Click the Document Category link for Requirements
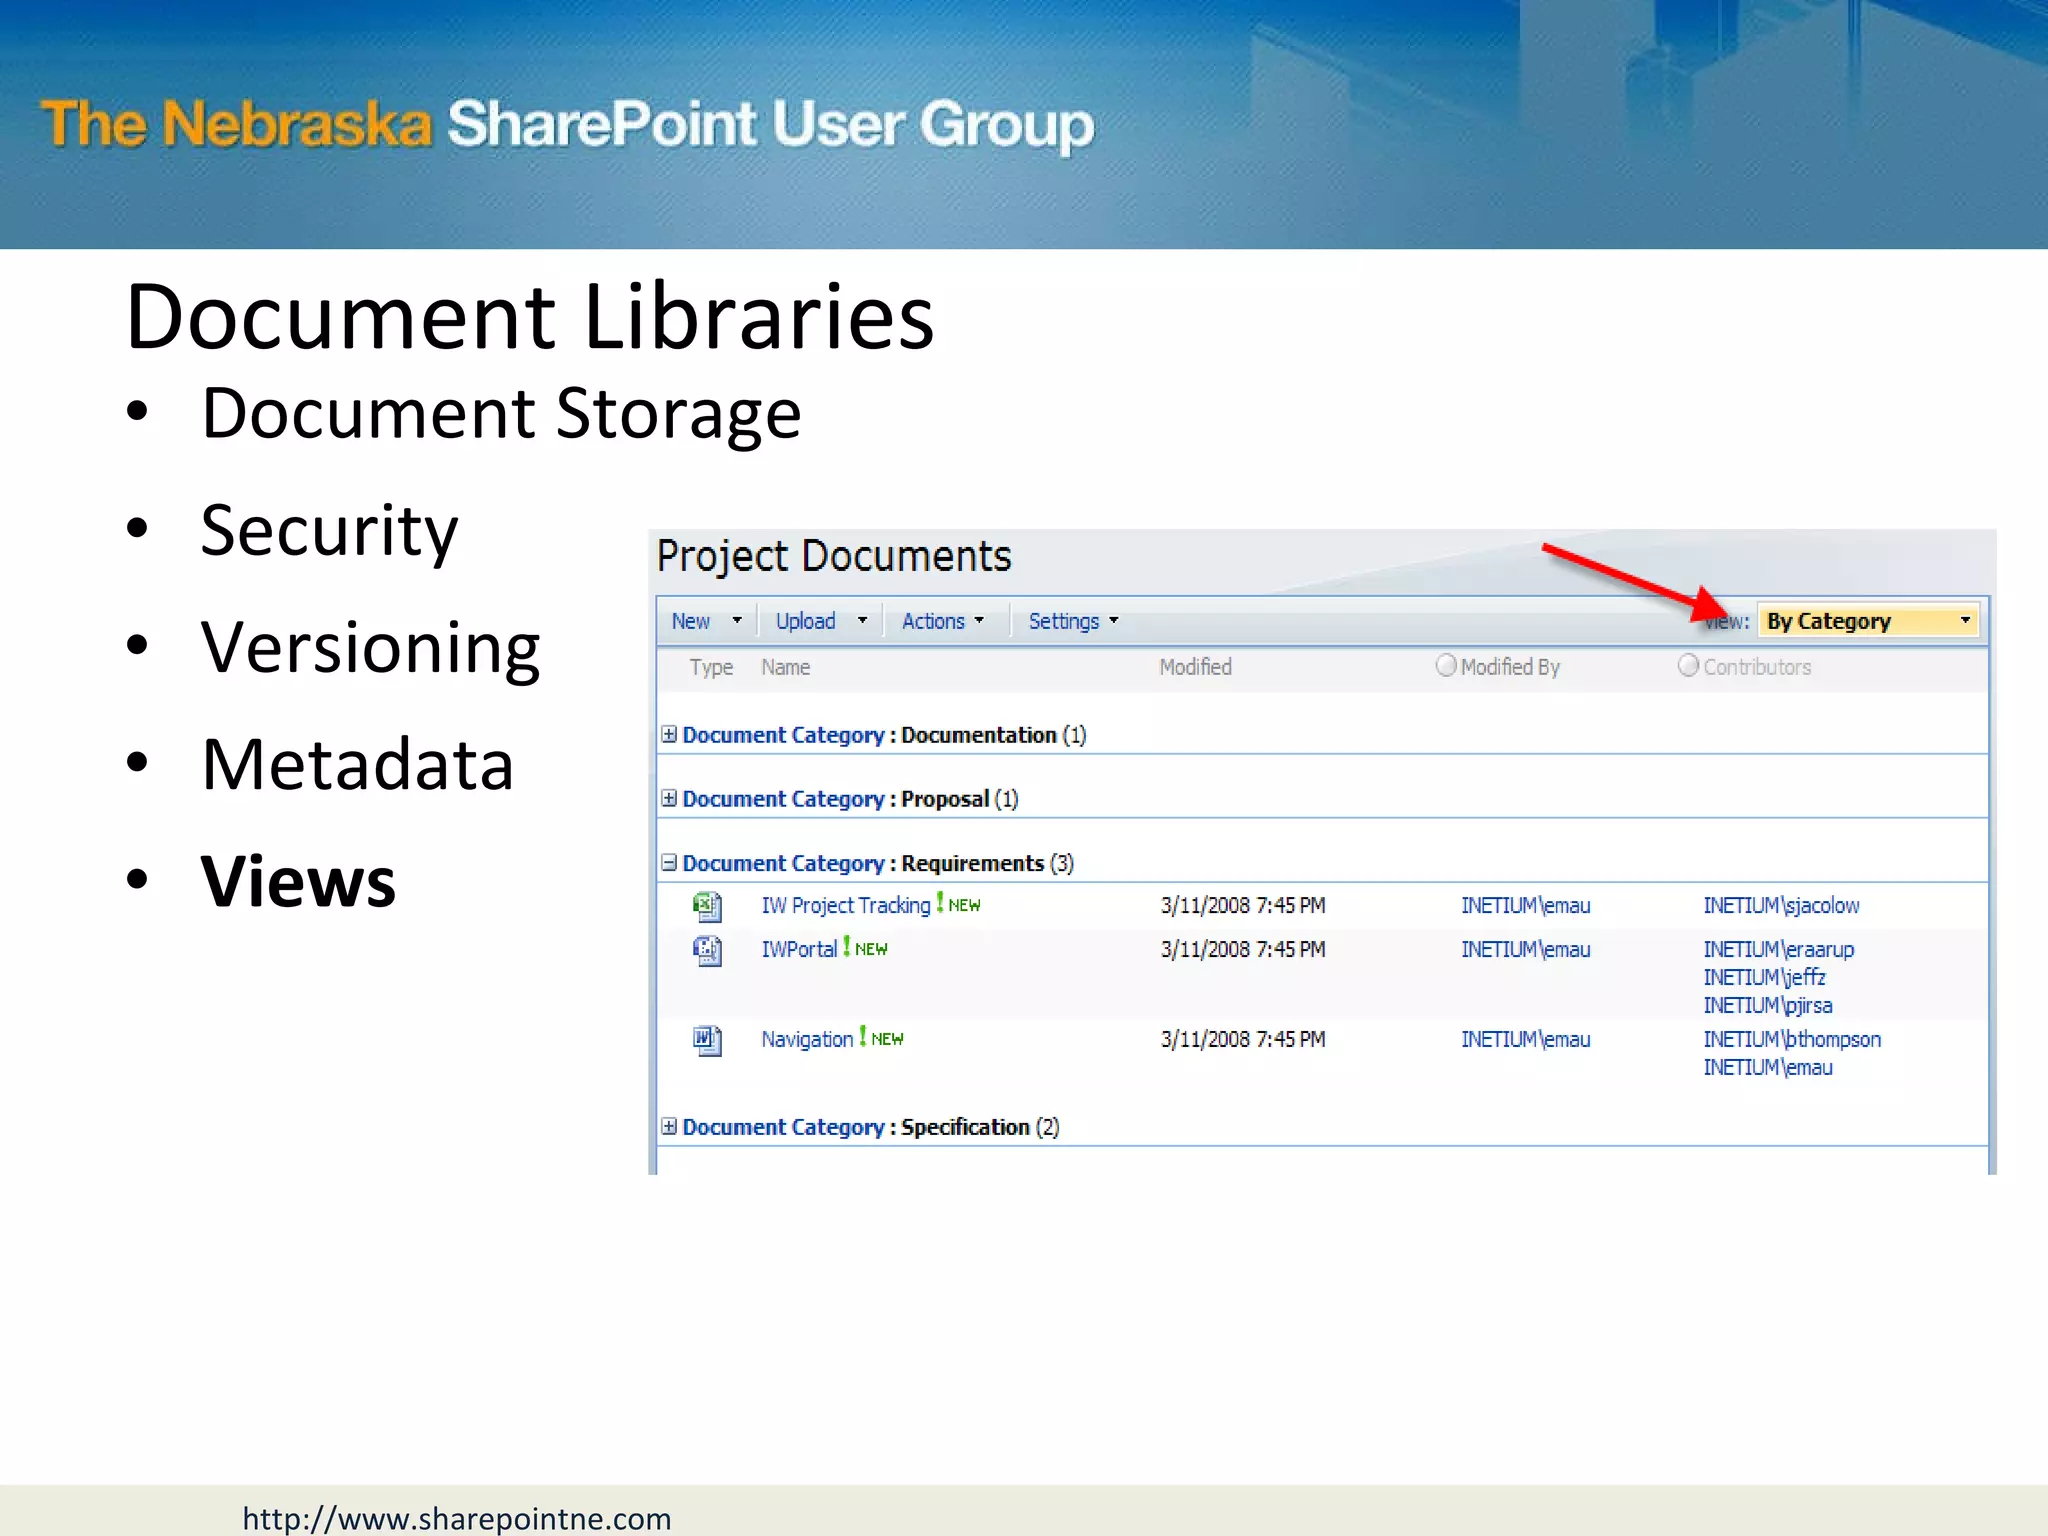Screen dimensions: 2048x1536 (783, 863)
